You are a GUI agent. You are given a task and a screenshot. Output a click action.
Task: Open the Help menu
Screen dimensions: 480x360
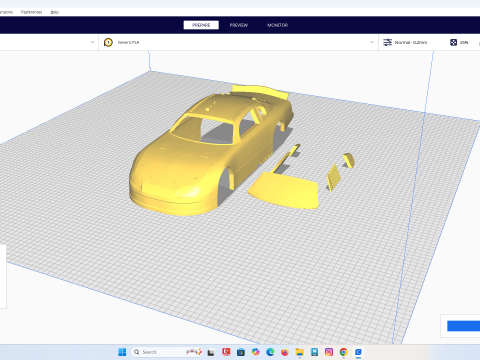[55, 12]
